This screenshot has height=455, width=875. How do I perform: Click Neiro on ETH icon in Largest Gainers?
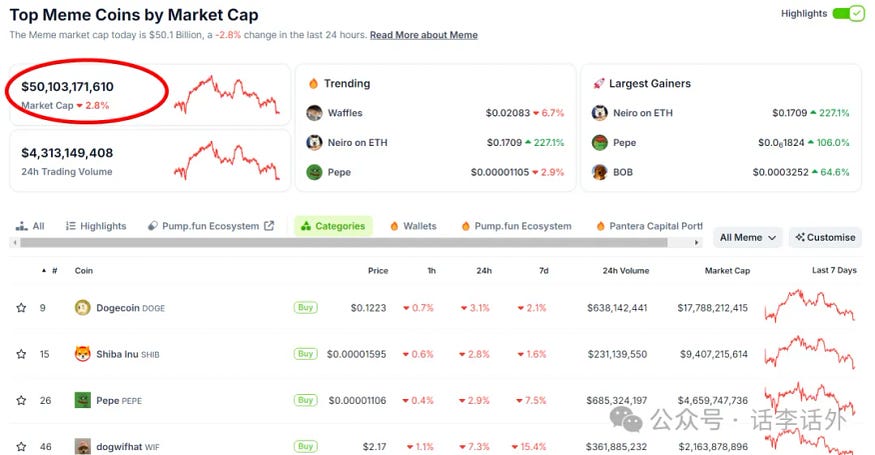[x=600, y=113]
